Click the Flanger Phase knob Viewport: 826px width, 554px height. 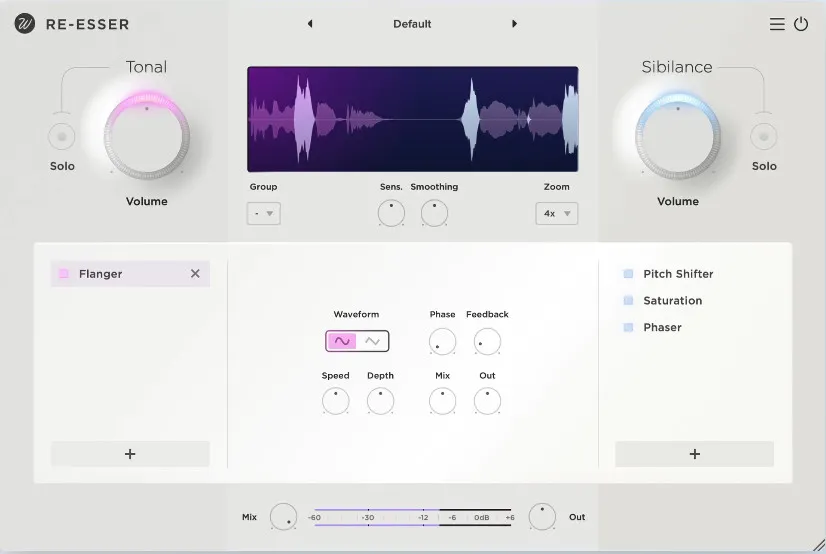(442, 341)
